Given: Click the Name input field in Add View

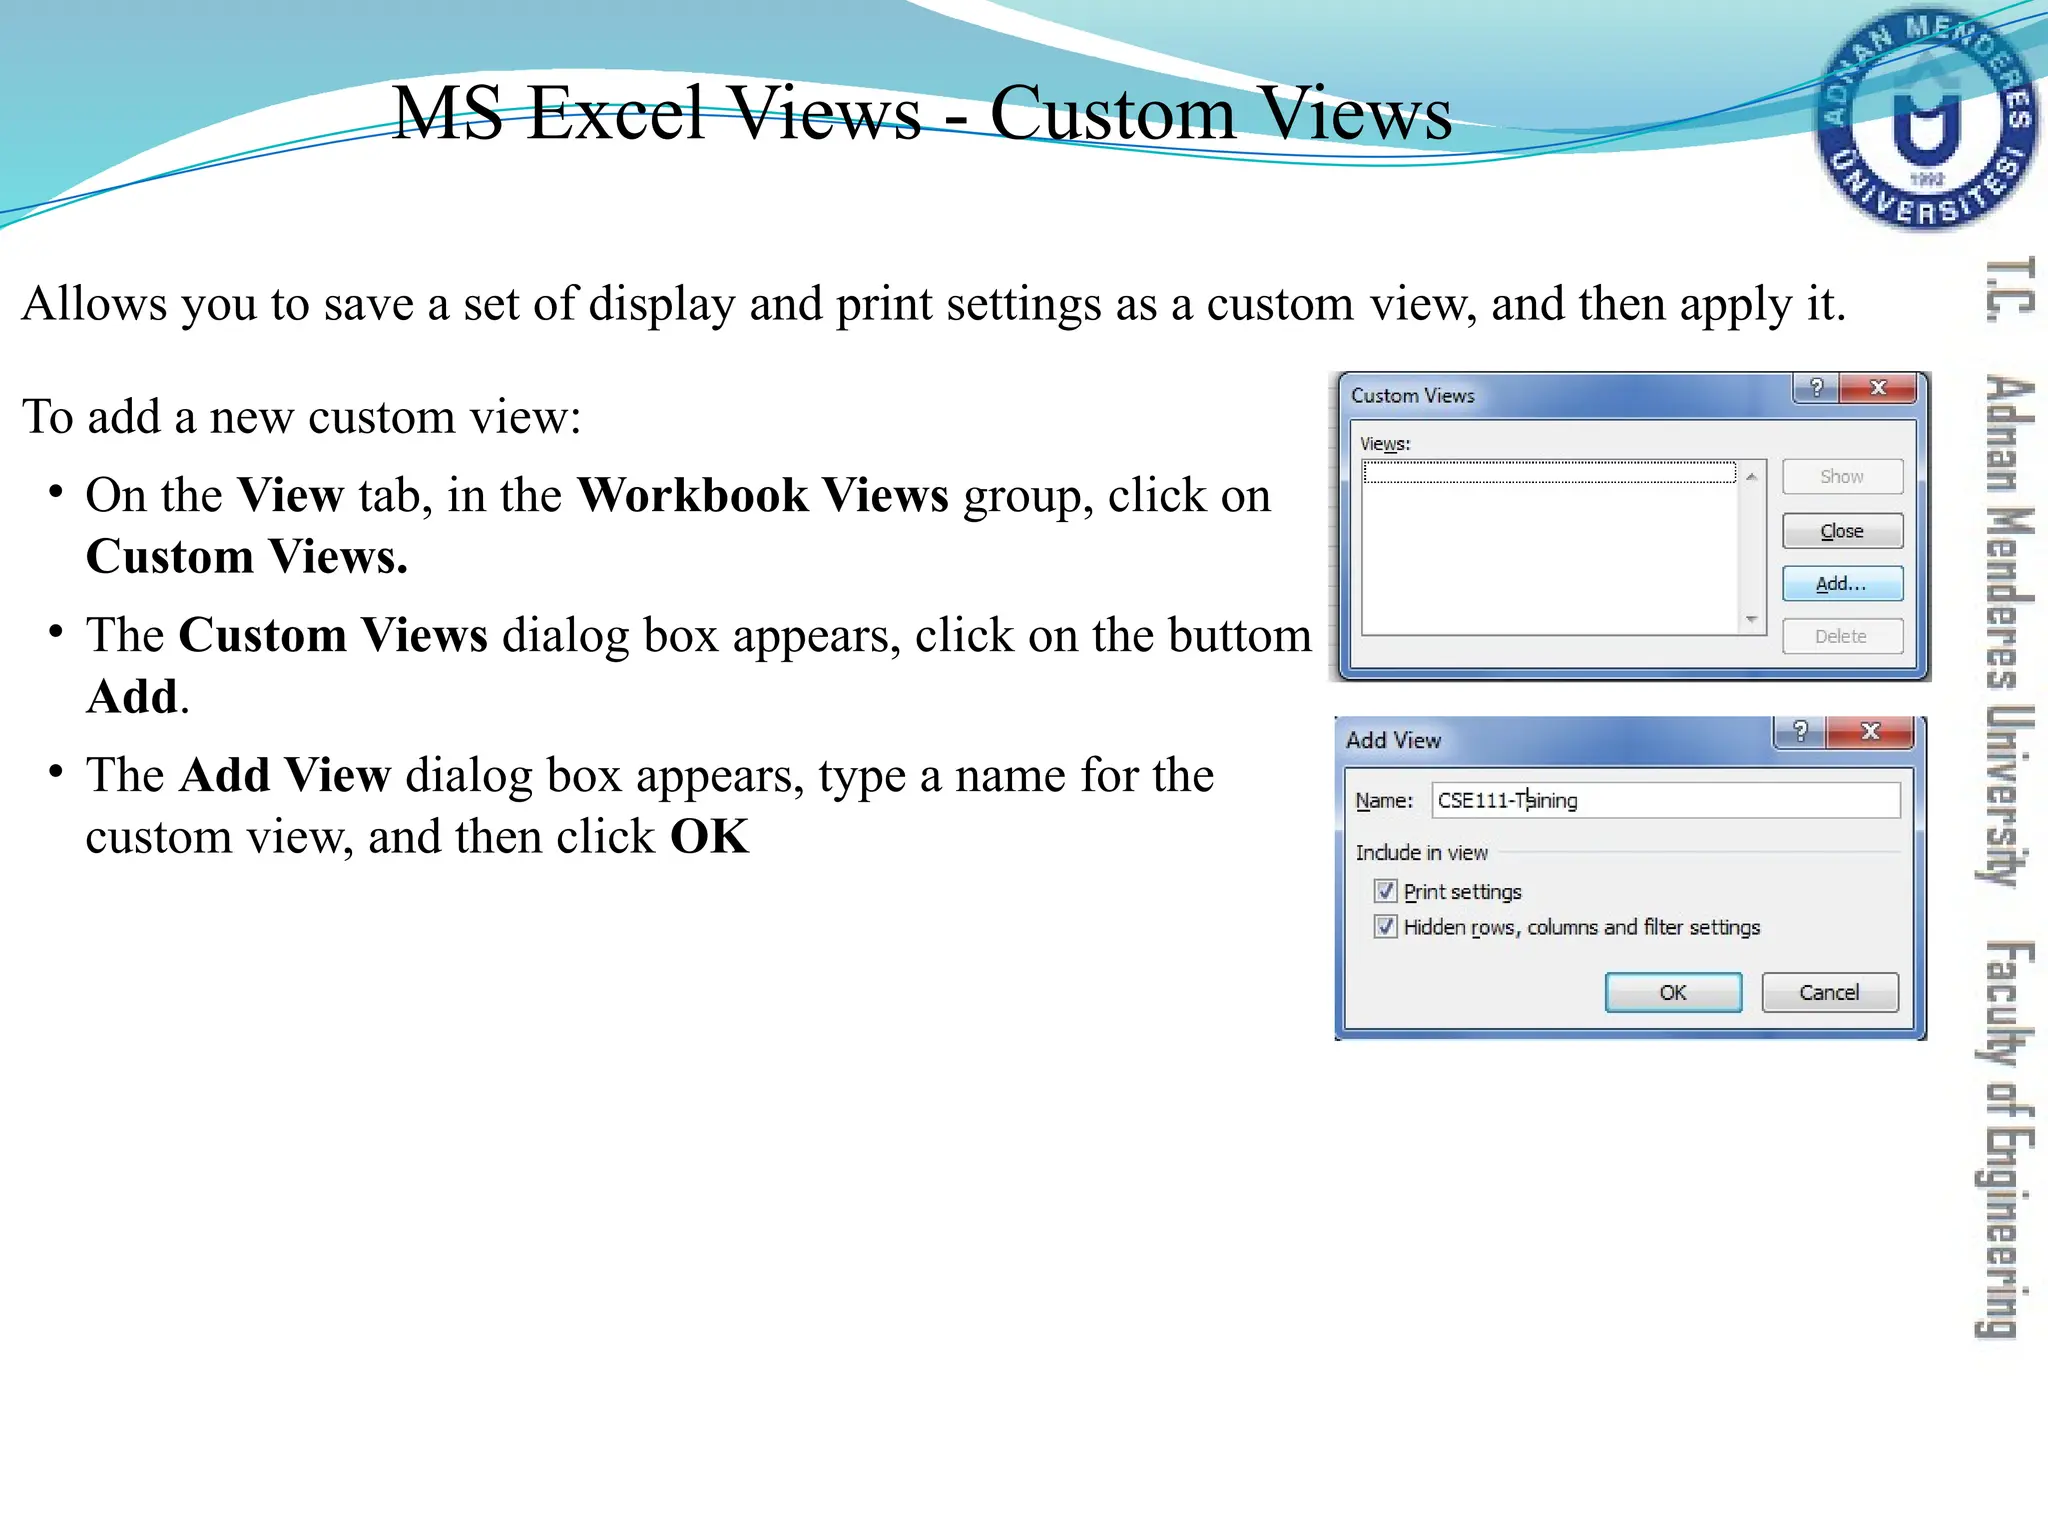Looking at the screenshot, I should pyautogui.click(x=1666, y=800).
